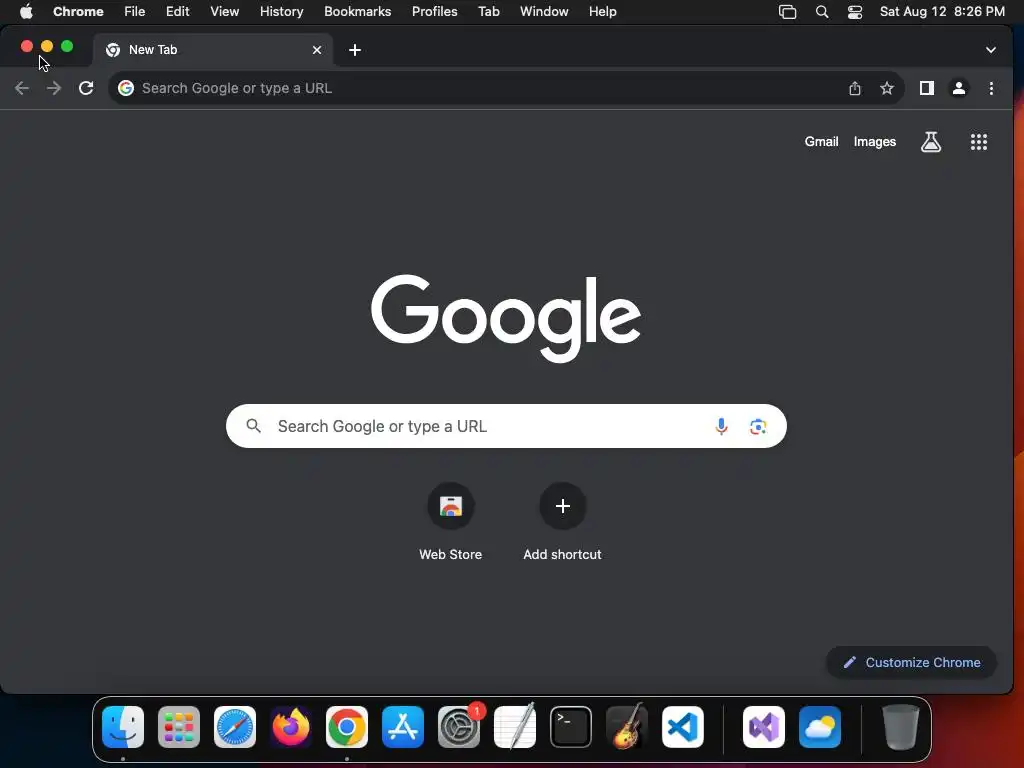Bookmark this tab with the star icon
The image size is (1024, 768).
(887, 88)
